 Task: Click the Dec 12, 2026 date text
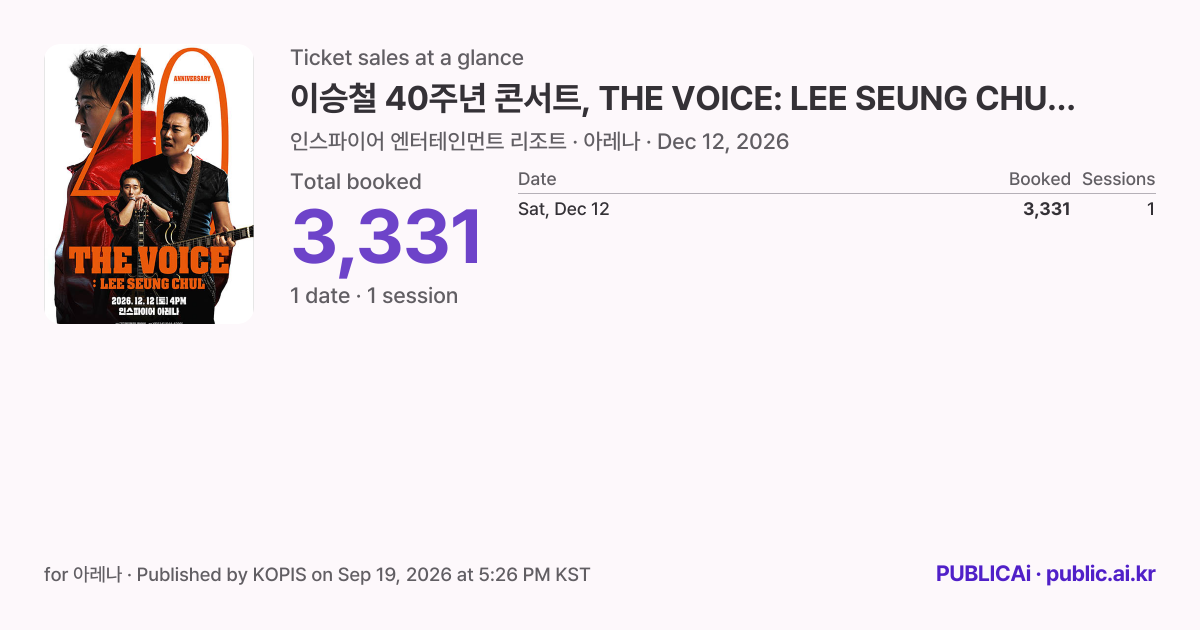(x=723, y=142)
